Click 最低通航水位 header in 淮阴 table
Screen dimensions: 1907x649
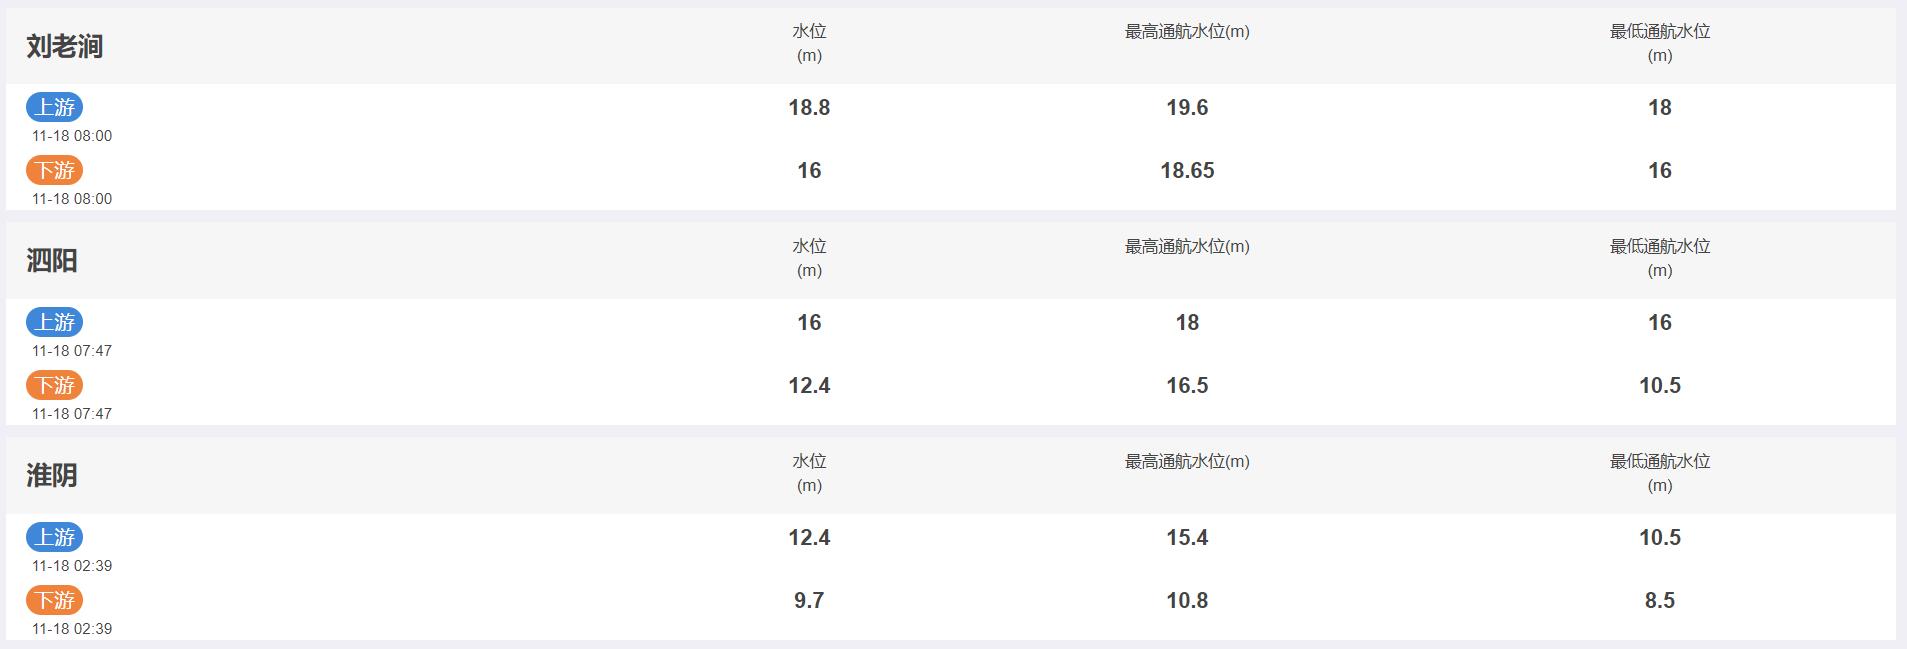(1660, 473)
